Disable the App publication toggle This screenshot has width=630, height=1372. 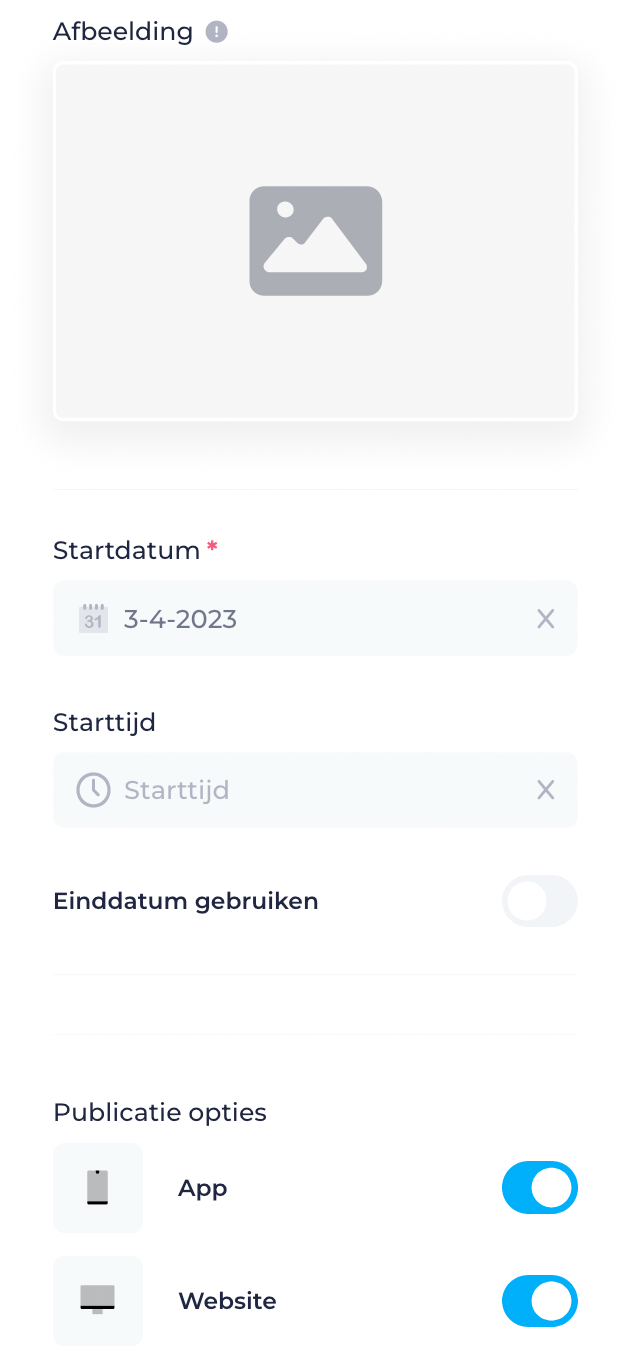click(x=540, y=1187)
